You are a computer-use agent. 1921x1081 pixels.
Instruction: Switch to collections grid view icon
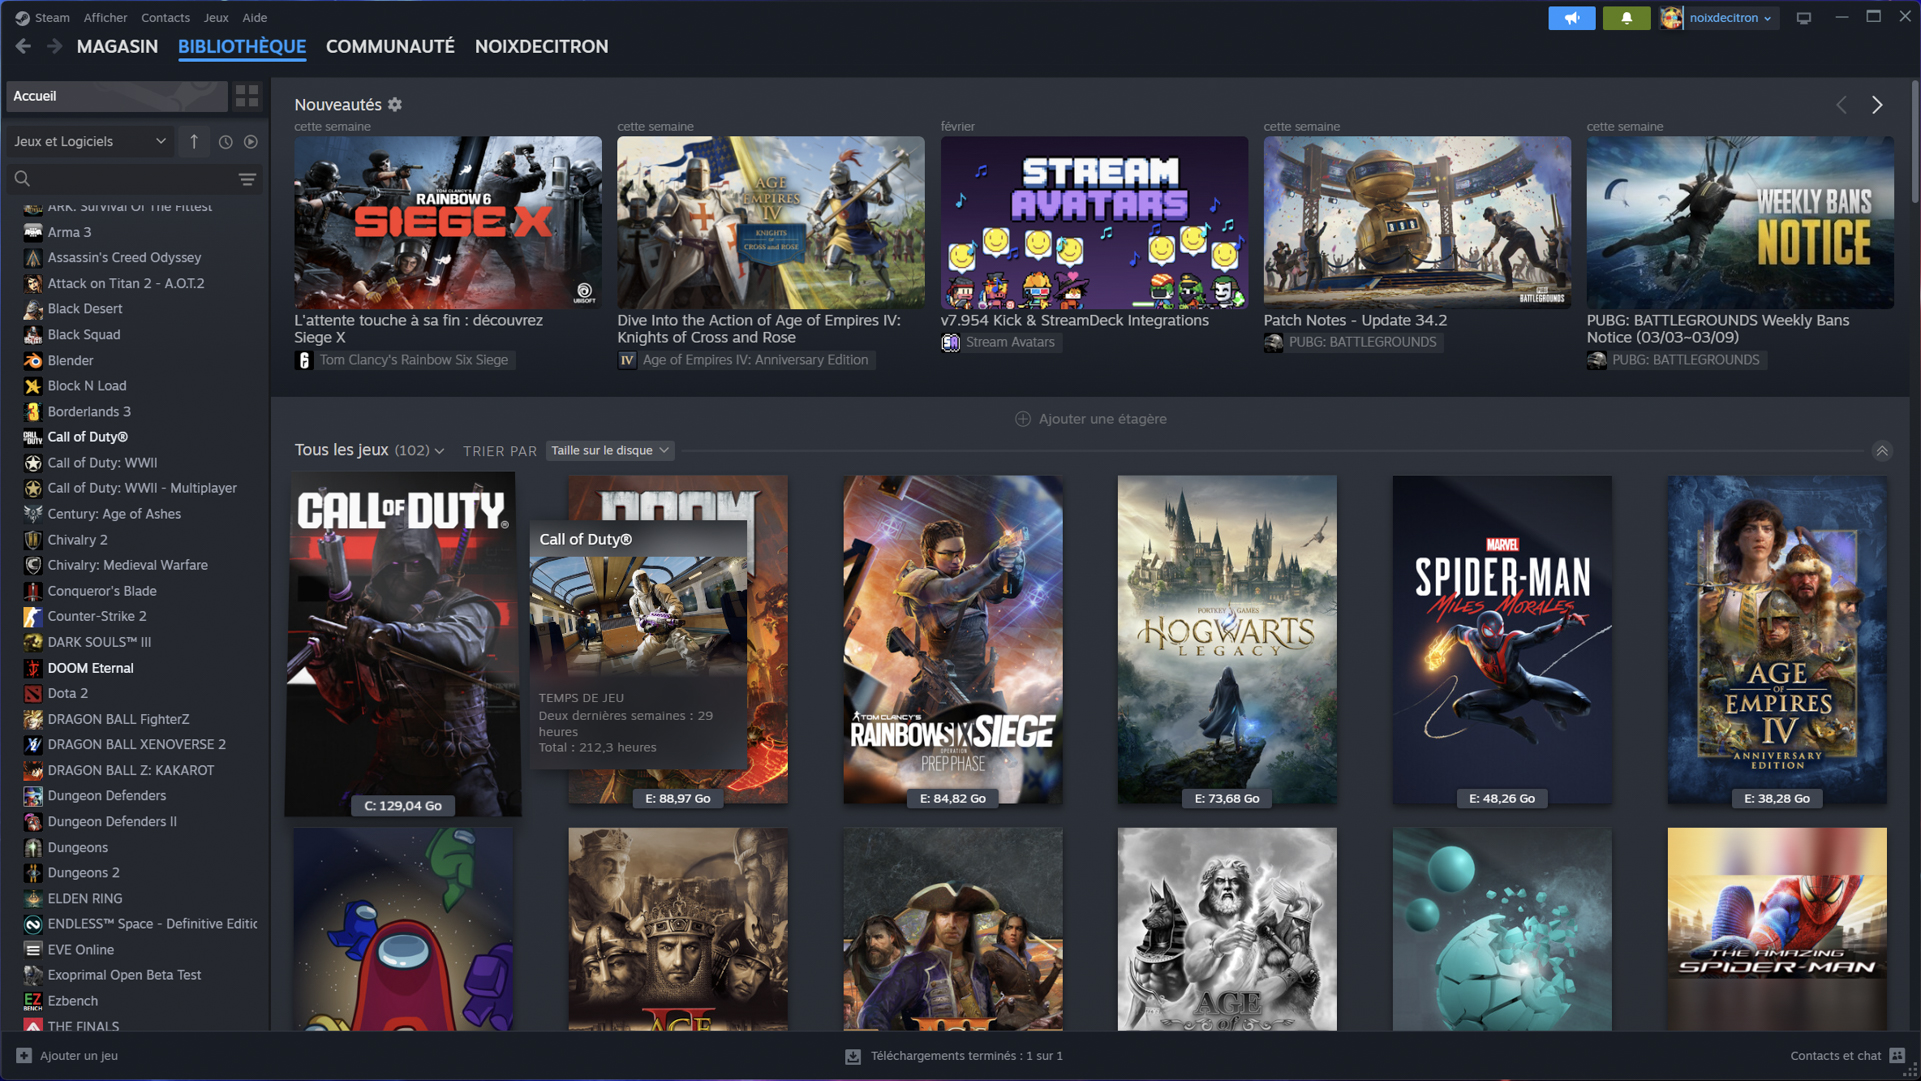click(x=246, y=96)
